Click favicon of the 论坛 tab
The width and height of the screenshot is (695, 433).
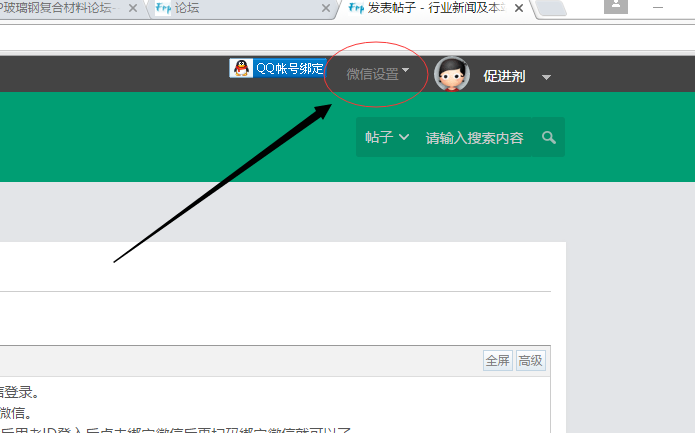click(x=163, y=8)
